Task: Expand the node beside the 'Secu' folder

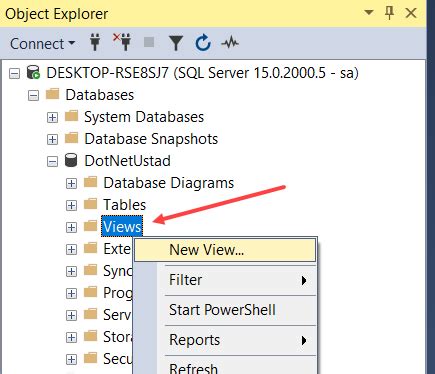Action: point(71,359)
